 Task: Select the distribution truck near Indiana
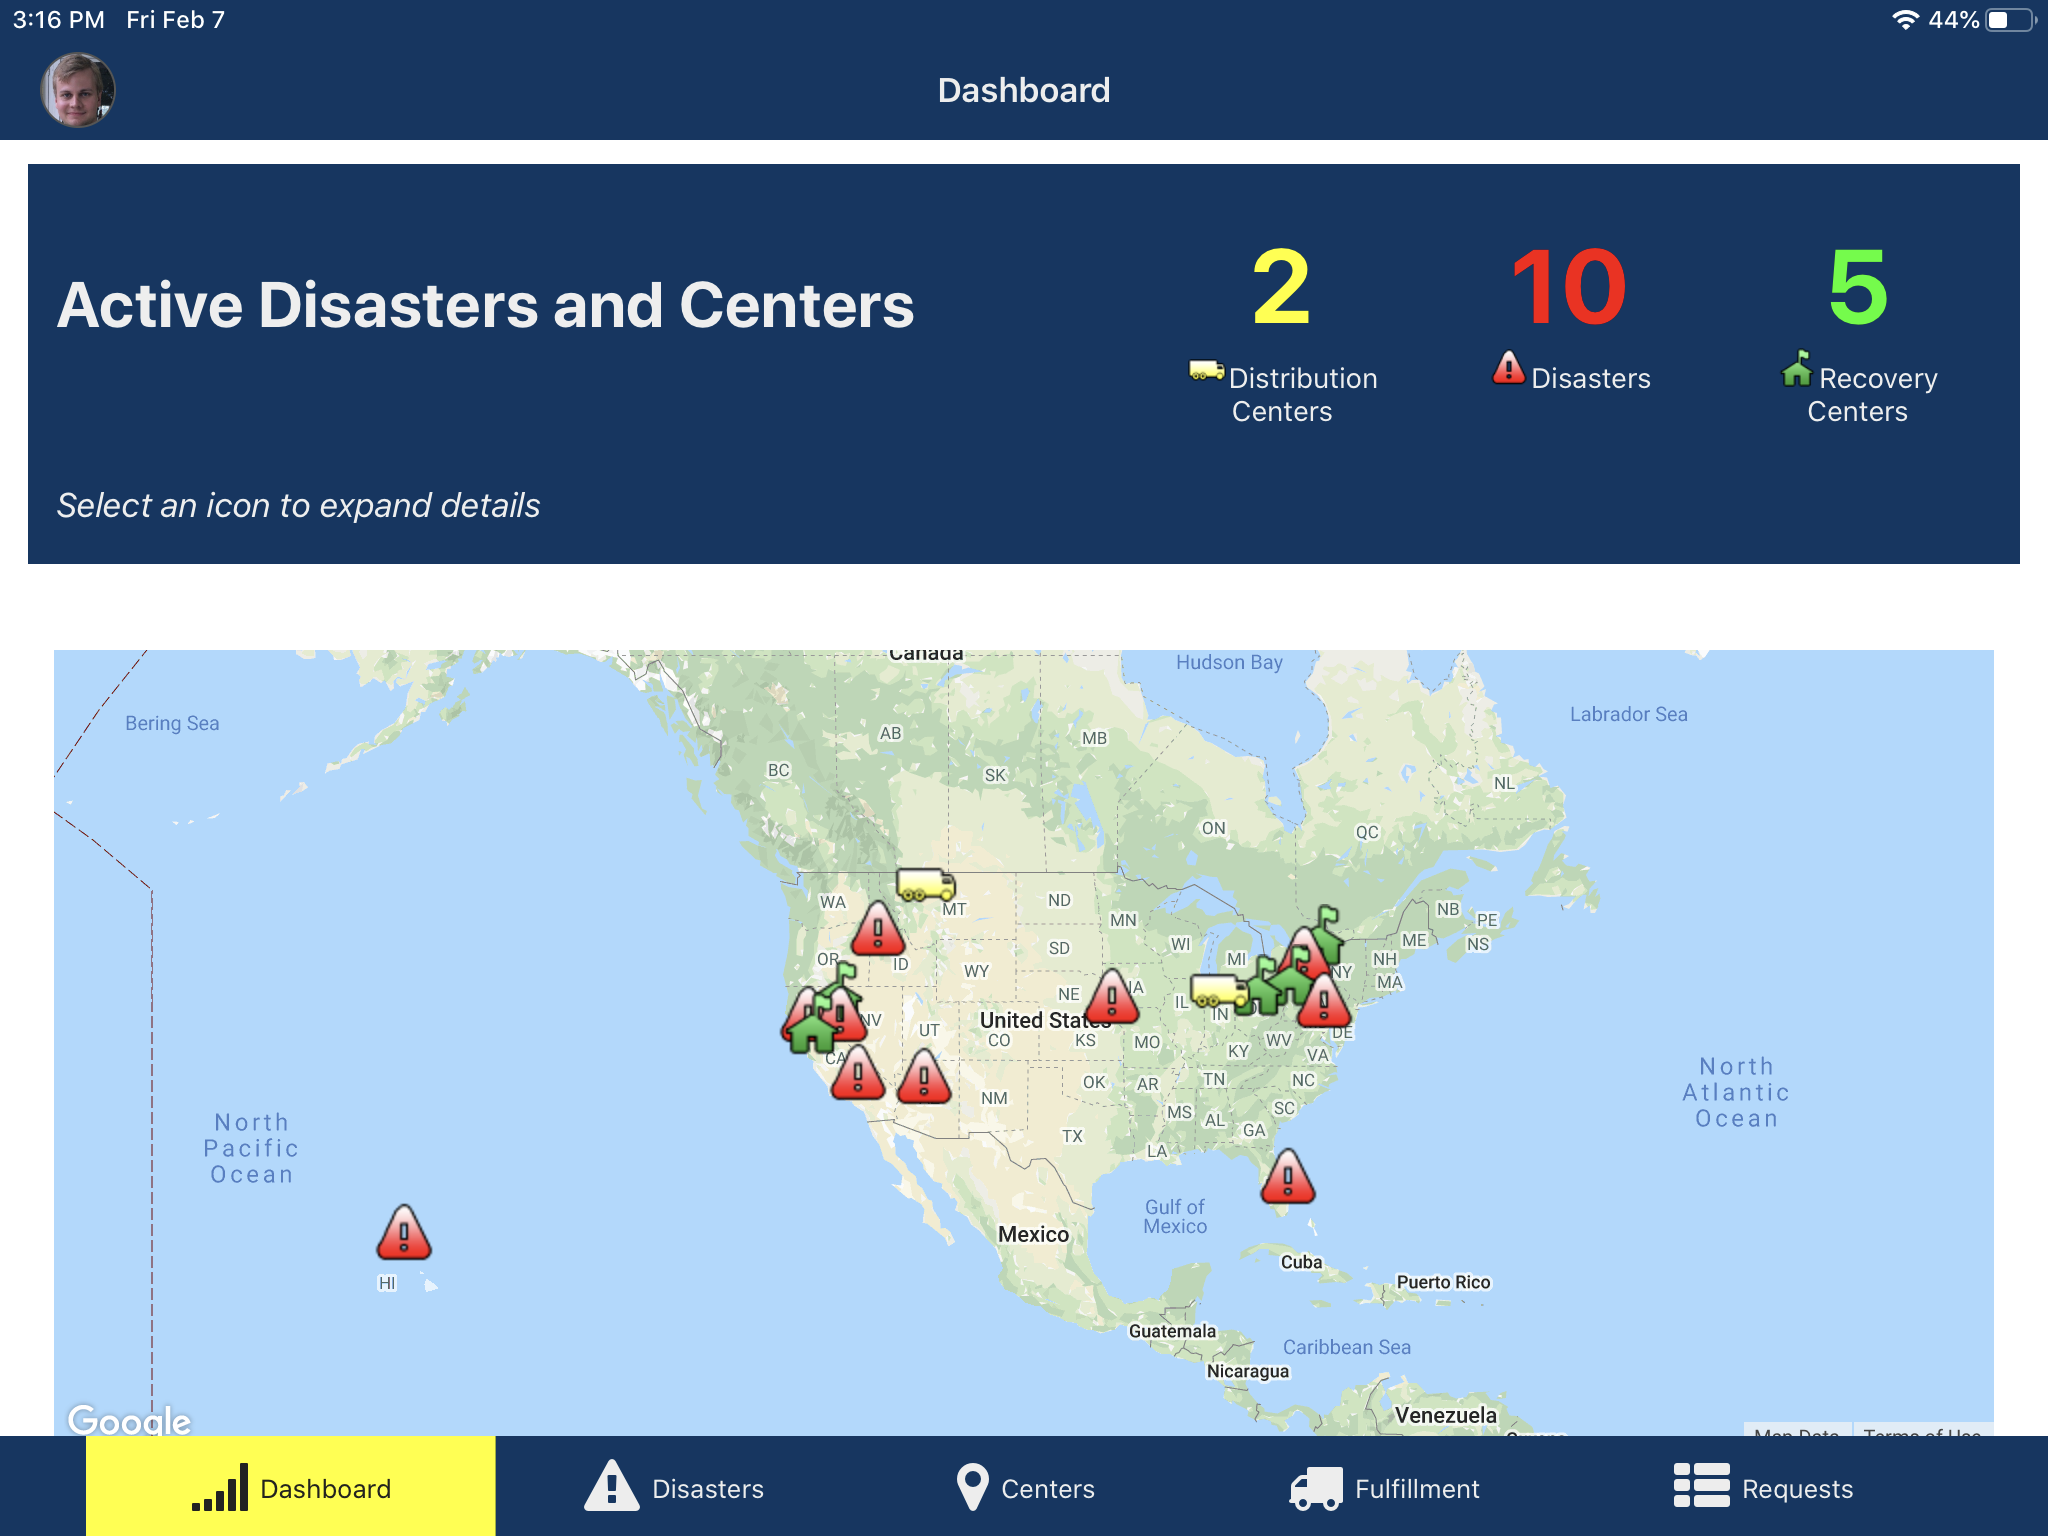(x=1216, y=991)
